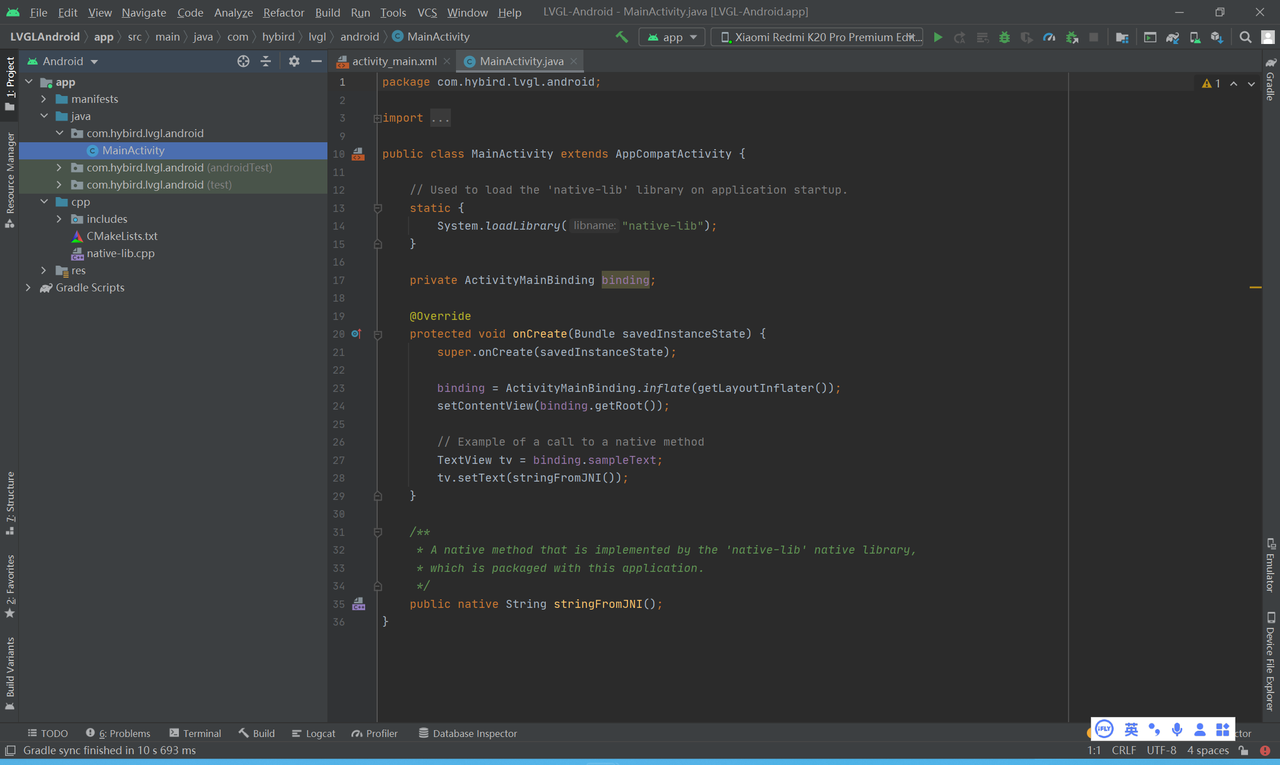The width and height of the screenshot is (1280, 765).
Task: Open Project panel settings gear
Action: [294, 61]
